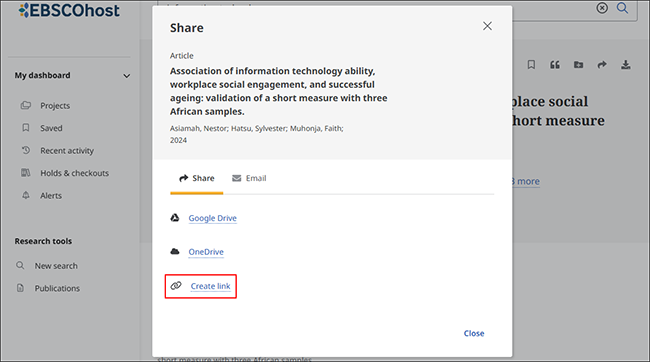The width and height of the screenshot is (650, 362).
Task: Open Recent activity in the sidebar
Action: point(67,151)
